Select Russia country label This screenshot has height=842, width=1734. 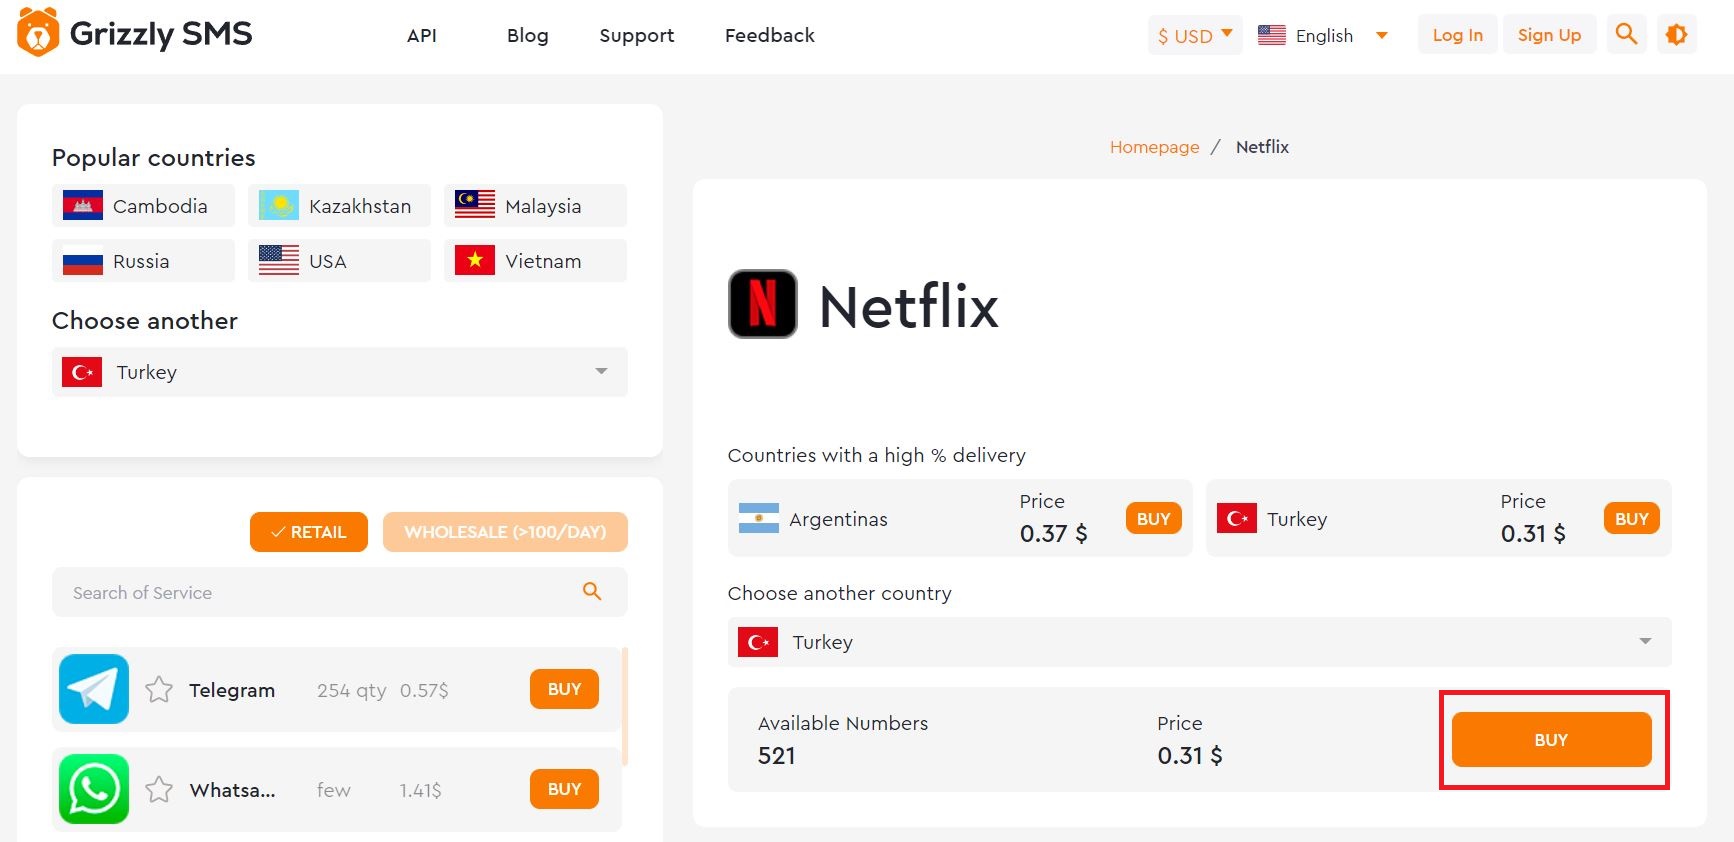(141, 261)
